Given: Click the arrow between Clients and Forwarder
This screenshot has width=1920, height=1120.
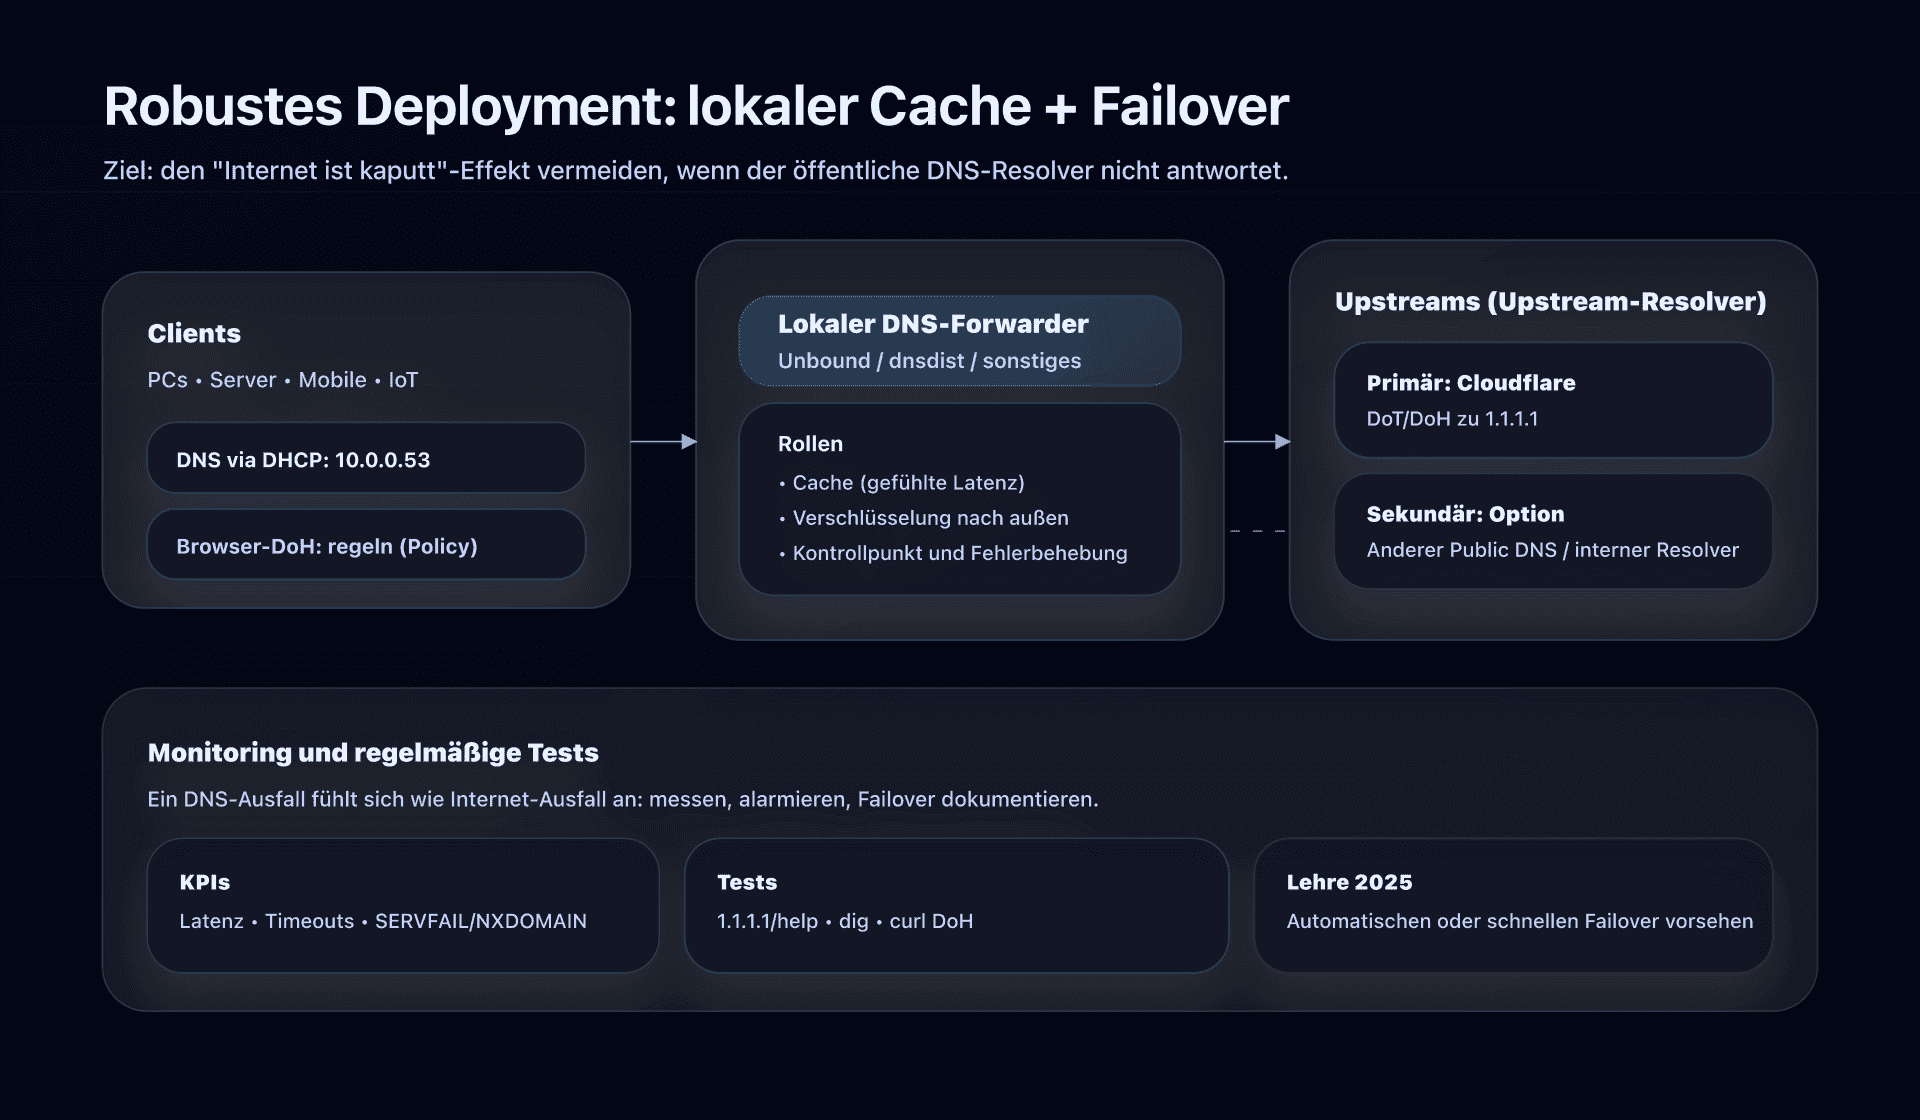Looking at the screenshot, I should 661,440.
